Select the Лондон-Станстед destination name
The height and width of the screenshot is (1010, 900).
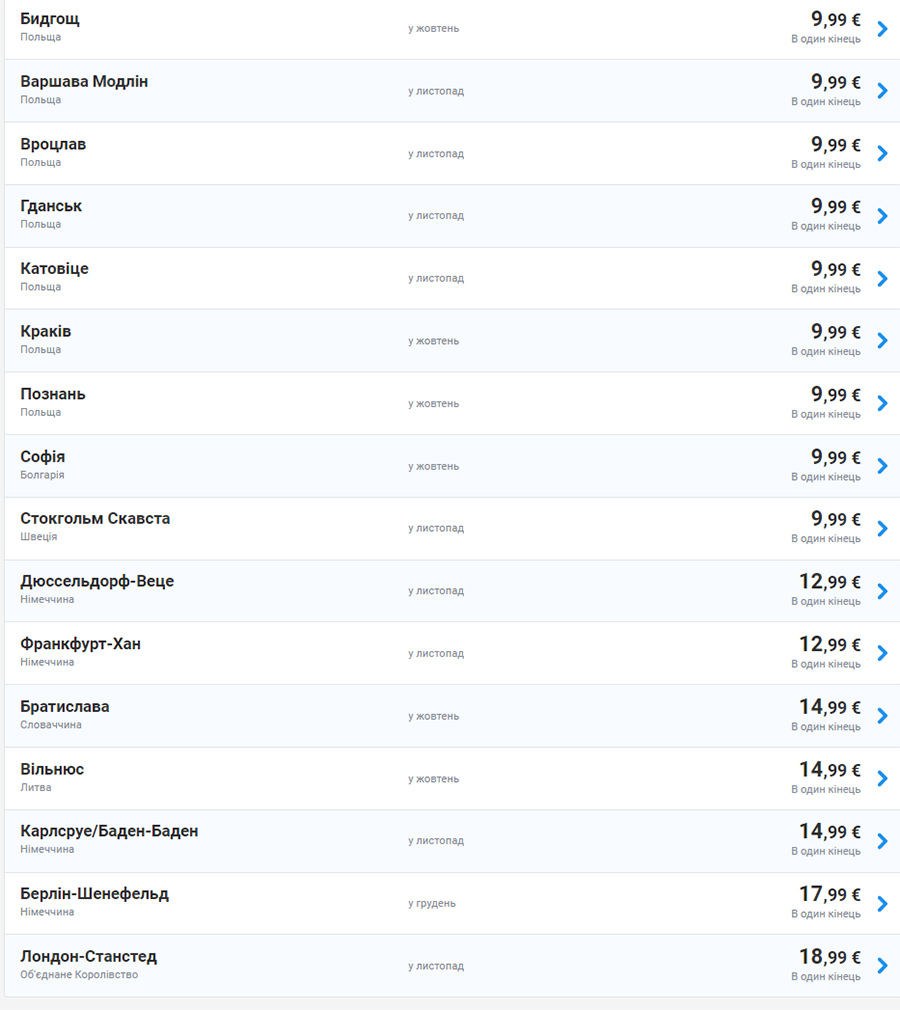point(88,957)
